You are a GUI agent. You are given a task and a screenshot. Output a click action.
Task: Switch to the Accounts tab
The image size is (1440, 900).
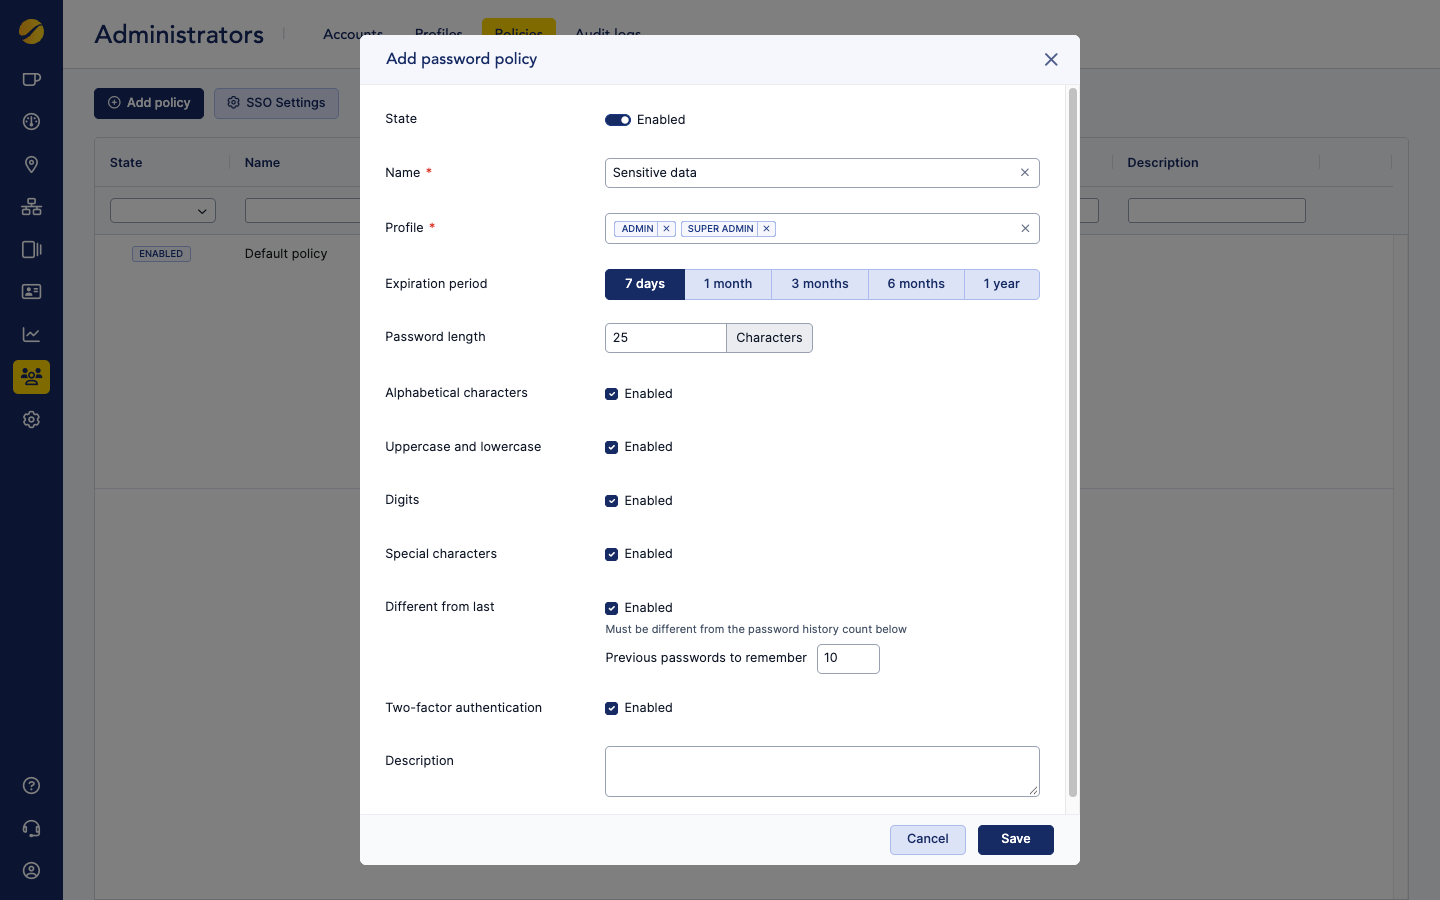[352, 33]
